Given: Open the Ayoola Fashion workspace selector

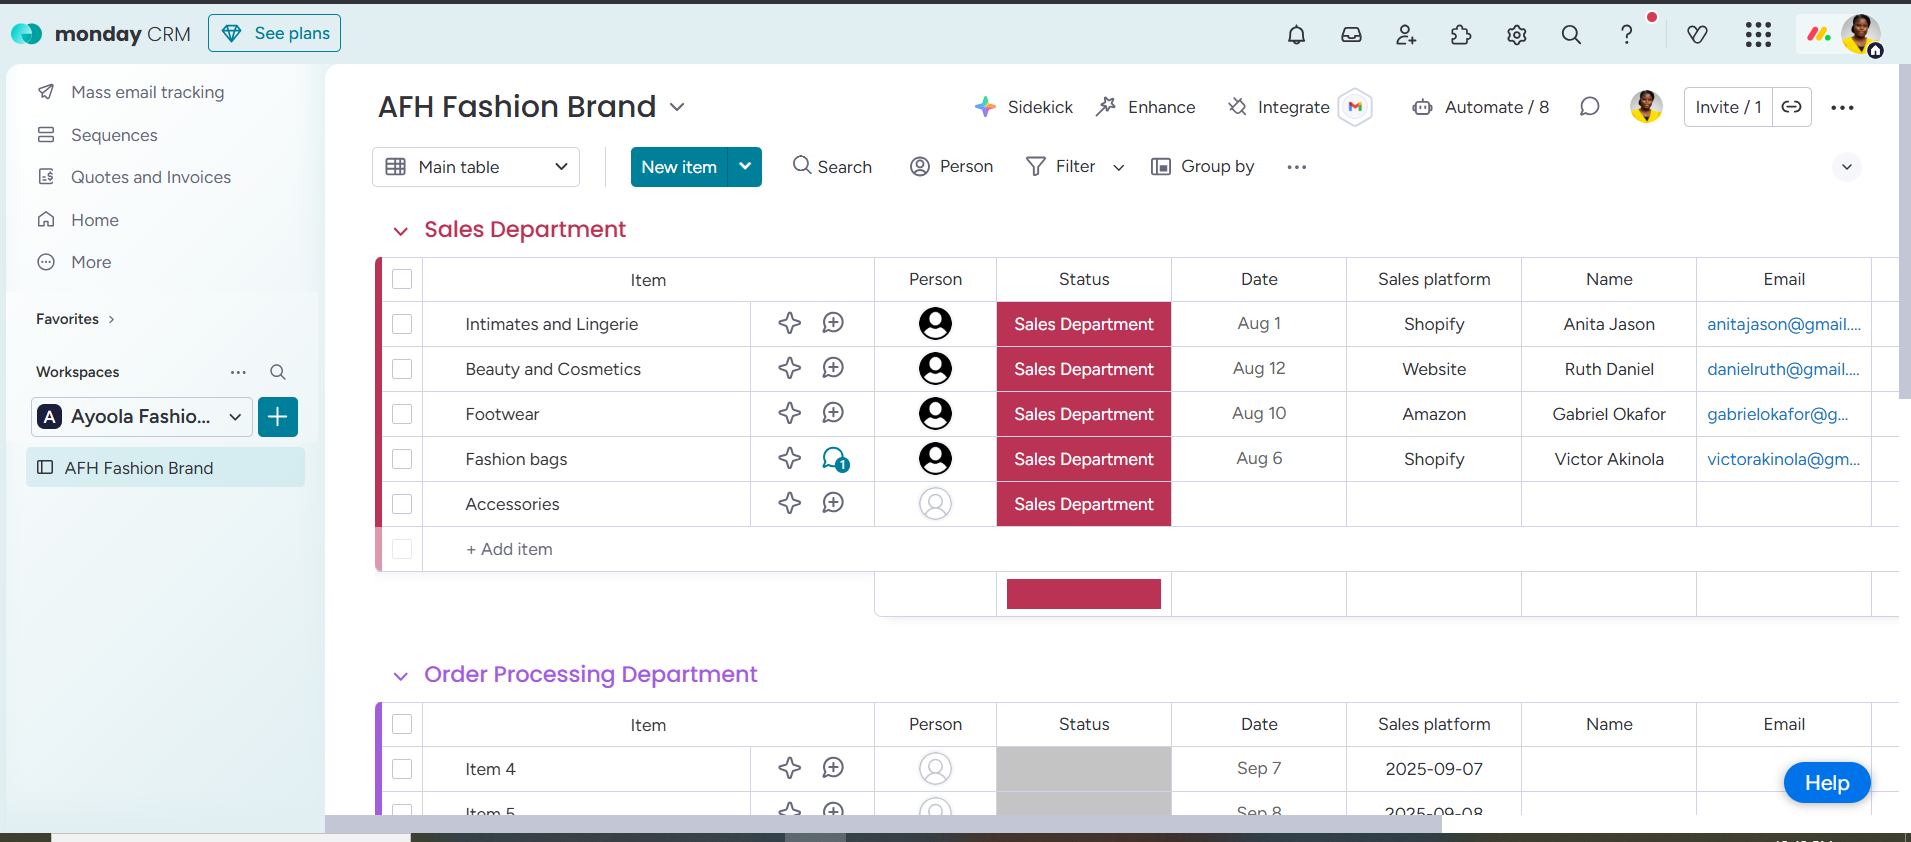Looking at the screenshot, I should pos(141,417).
